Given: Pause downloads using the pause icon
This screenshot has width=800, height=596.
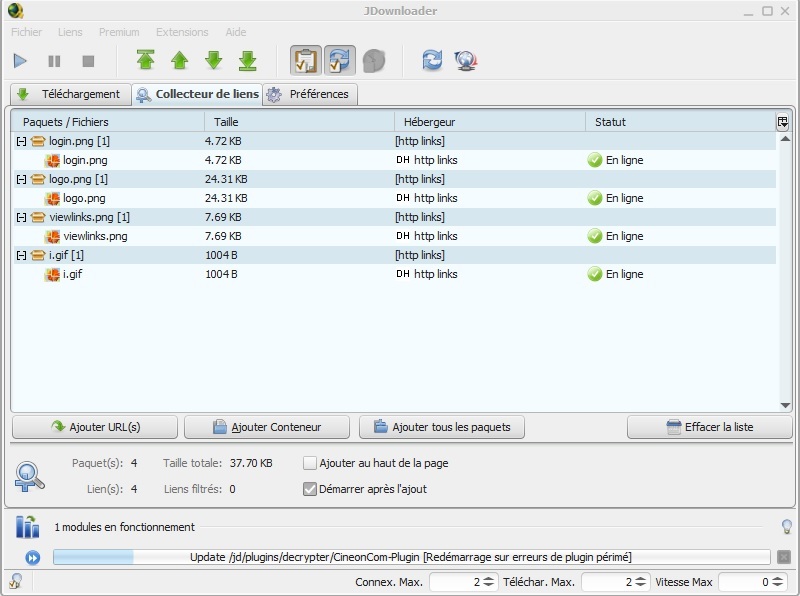Looking at the screenshot, I should [x=54, y=61].
